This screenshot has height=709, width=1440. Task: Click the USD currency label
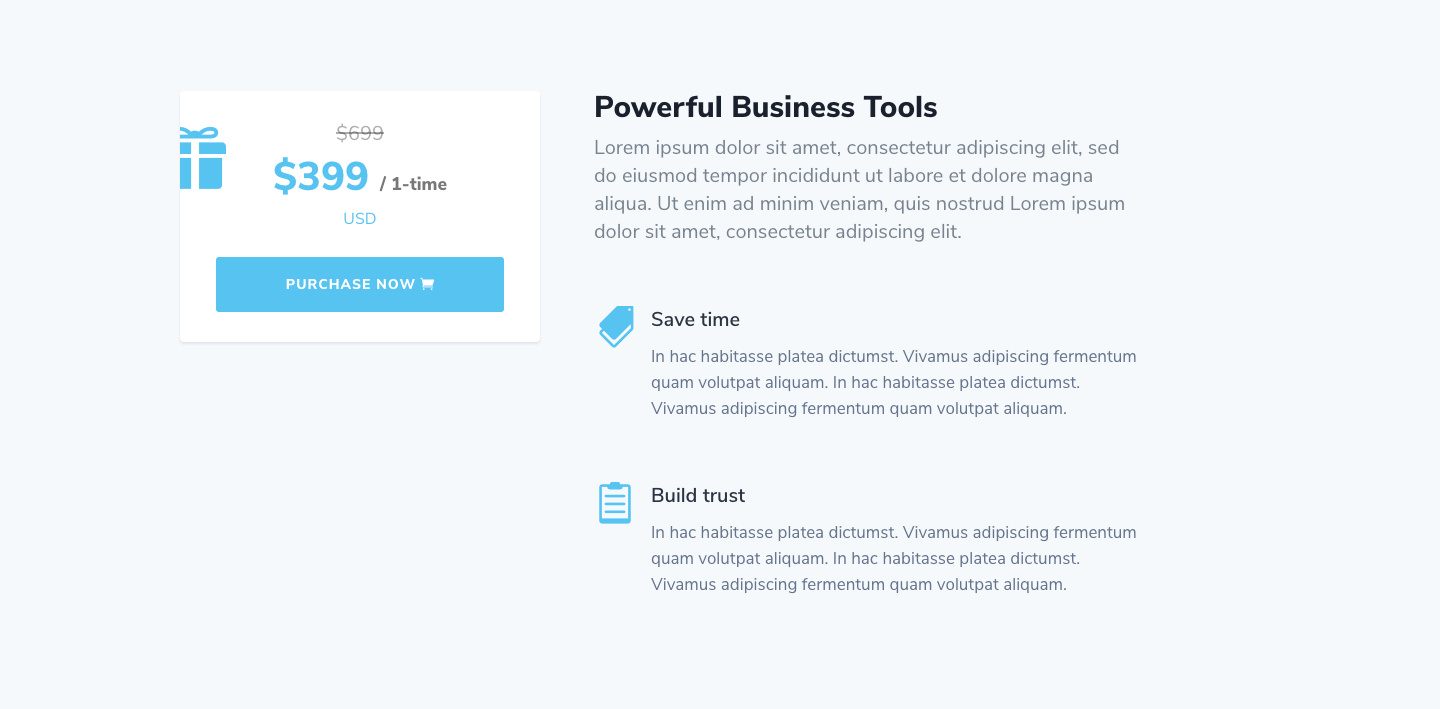[360, 219]
